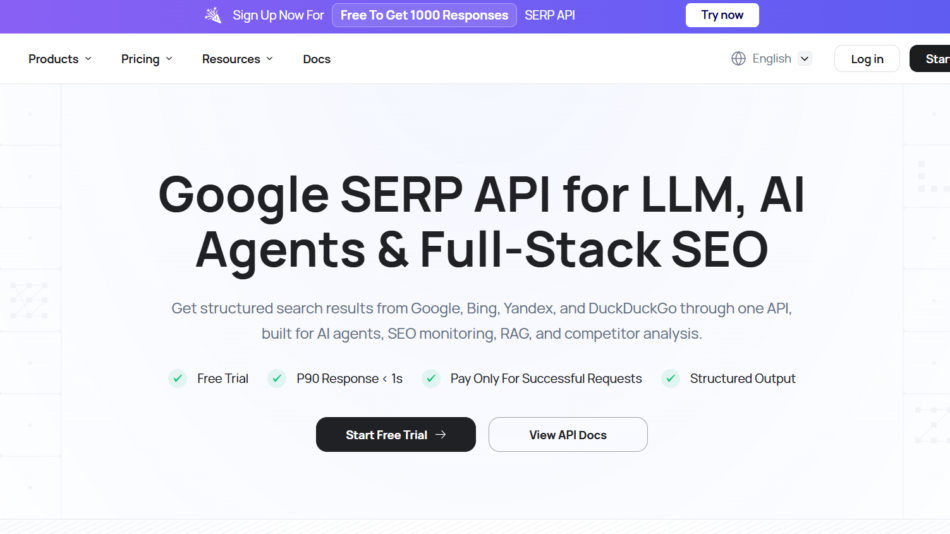Viewport: 950px width, 534px height.
Task: Go to the Docs page
Action: 317,59
